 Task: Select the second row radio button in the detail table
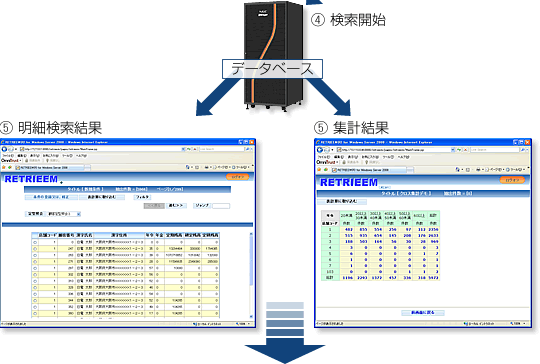click(x=35, y=249)
